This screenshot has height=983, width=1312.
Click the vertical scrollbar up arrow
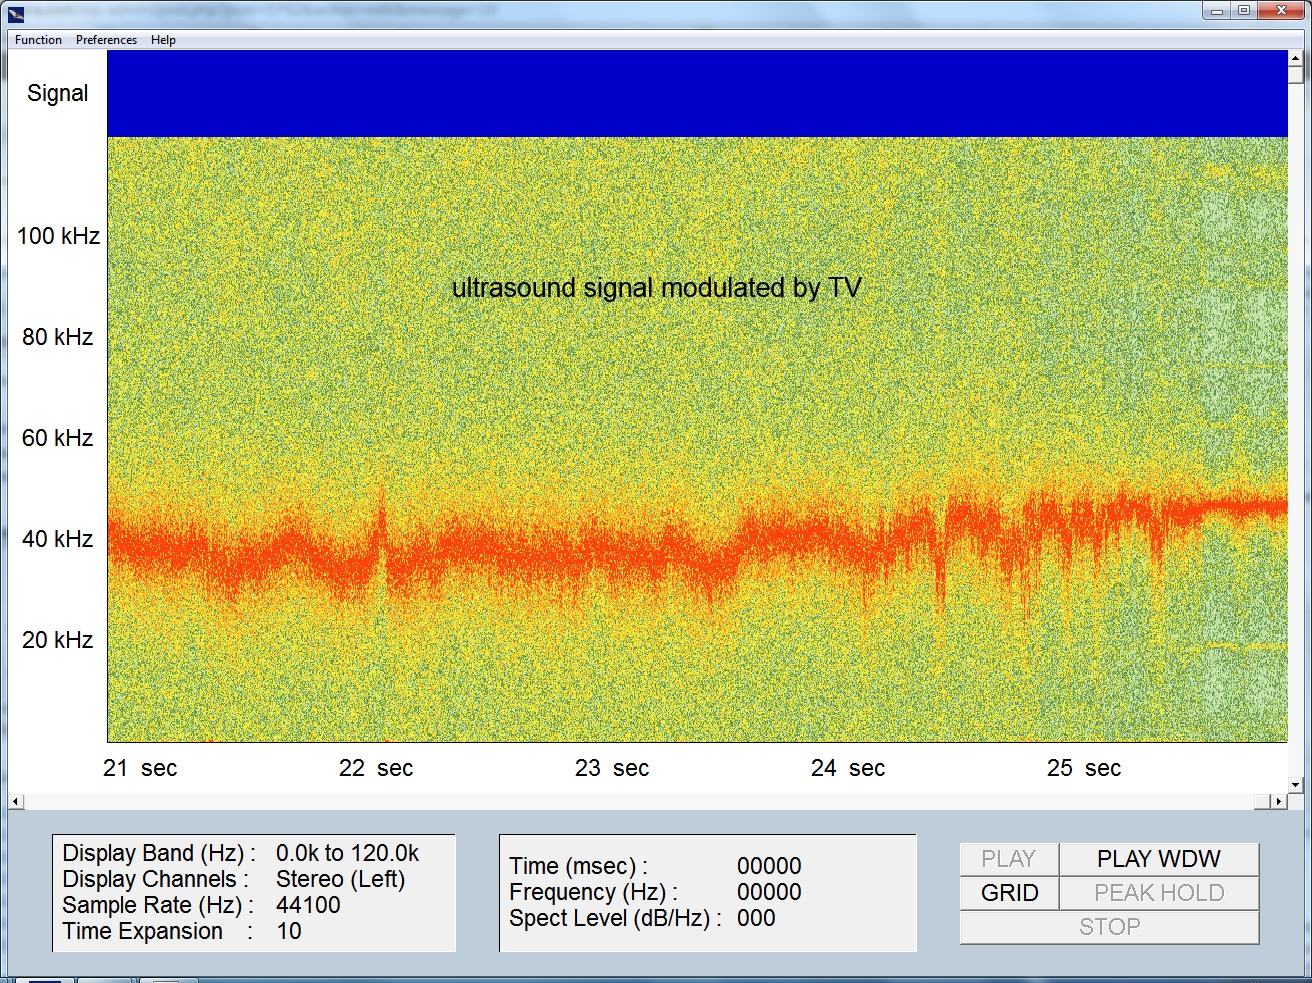(1295, 57)
